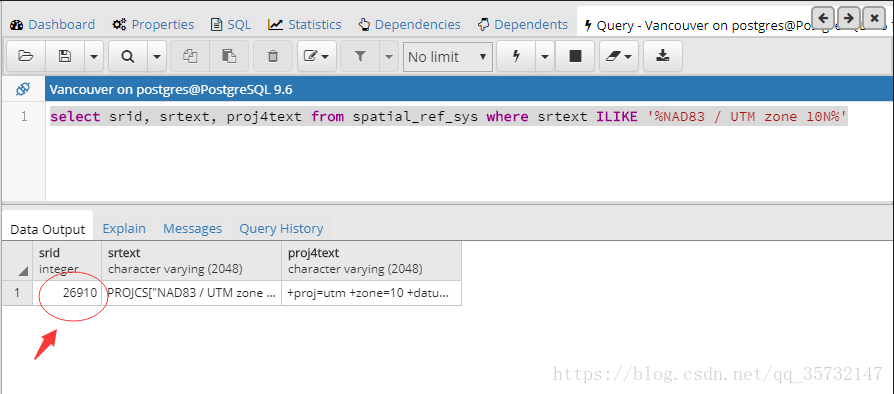Click the Copy toolbar icon
Screen dimensions: 894x394
[190, 56]
